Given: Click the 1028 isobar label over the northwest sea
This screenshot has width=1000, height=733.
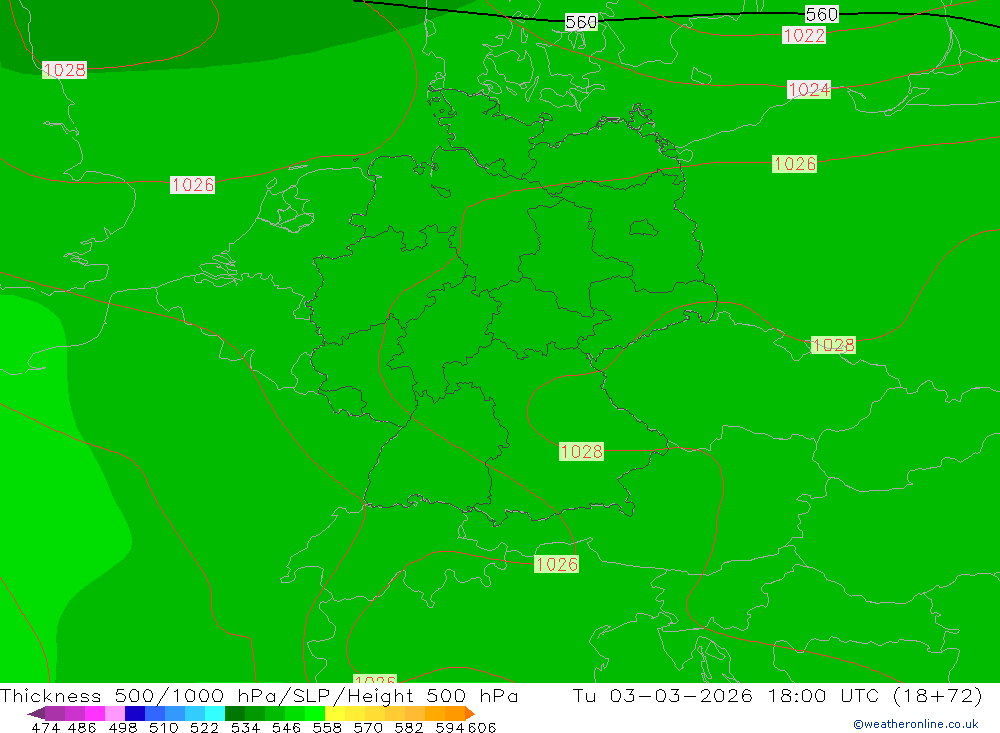Looking at the screenshot, I should coord(64,70).
